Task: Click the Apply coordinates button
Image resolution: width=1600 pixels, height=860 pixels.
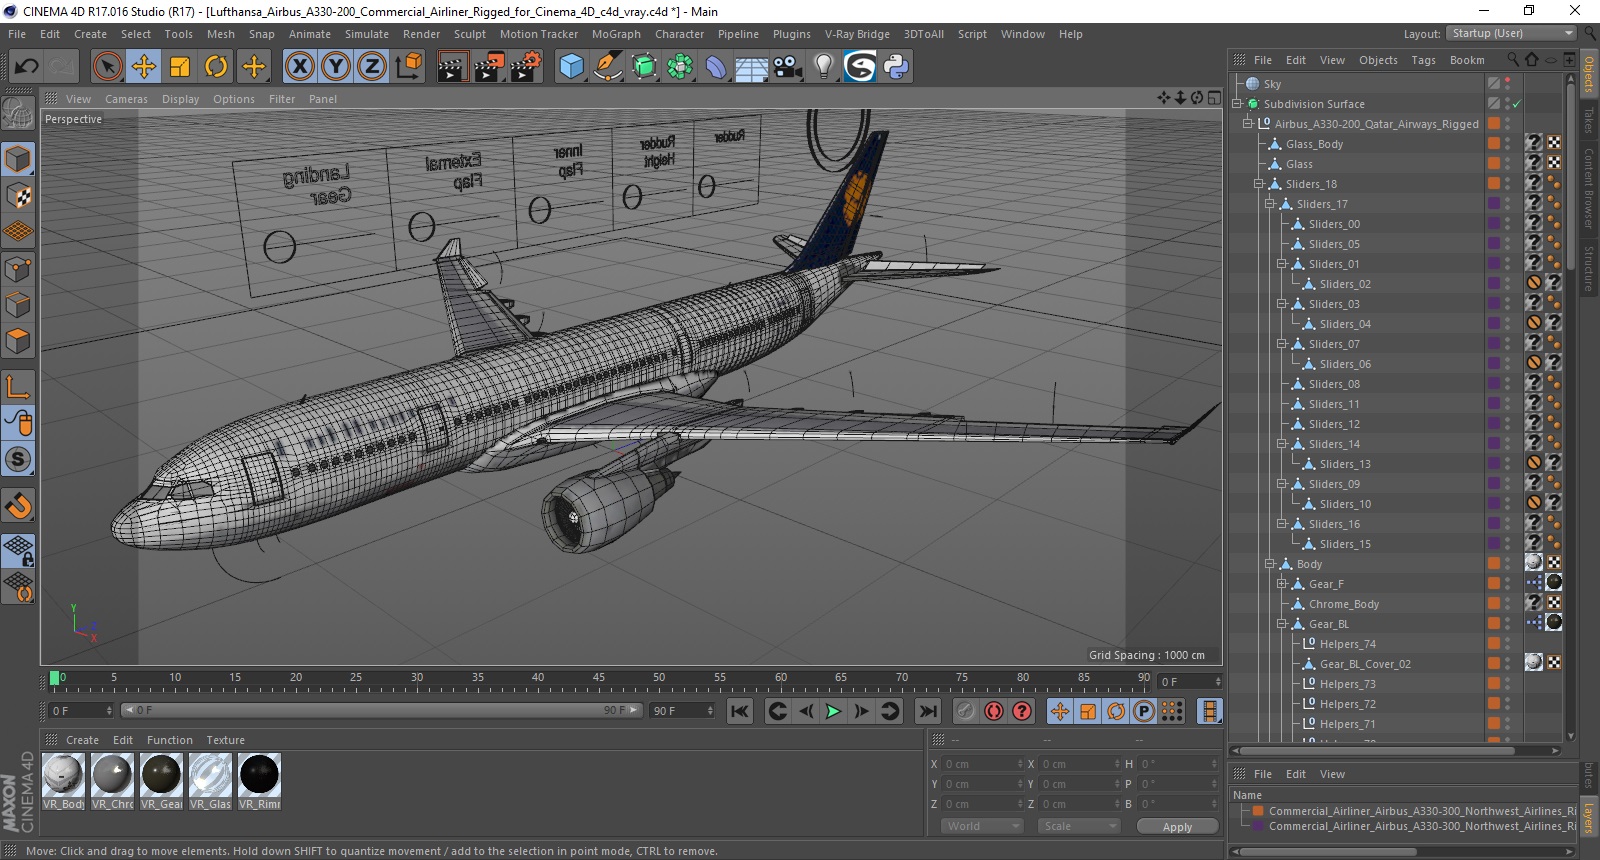Action: click(1177, 826)
